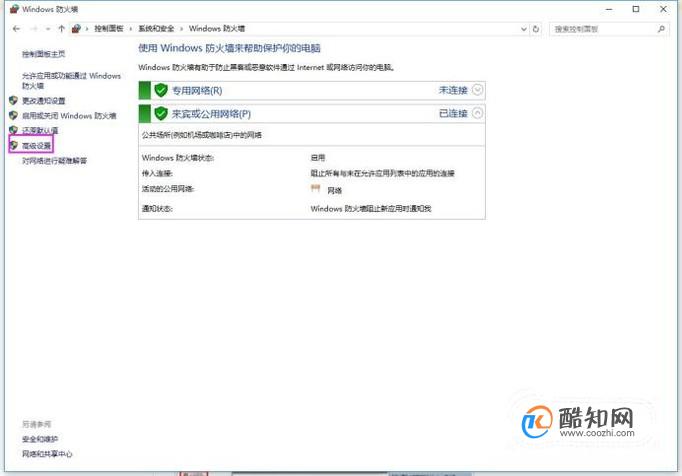682x476 pixels.
Task: Click the 通知状态 label
Action: click(157, 209)
